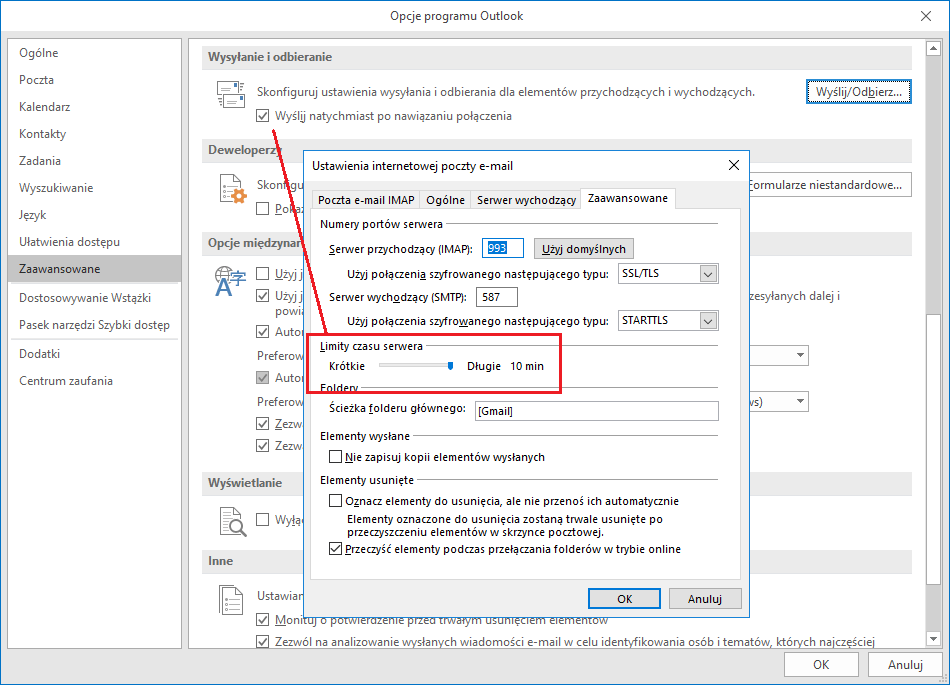Screen dimensions: 950x685
Task: Open 'Język' options category
Action: point(95,215)
